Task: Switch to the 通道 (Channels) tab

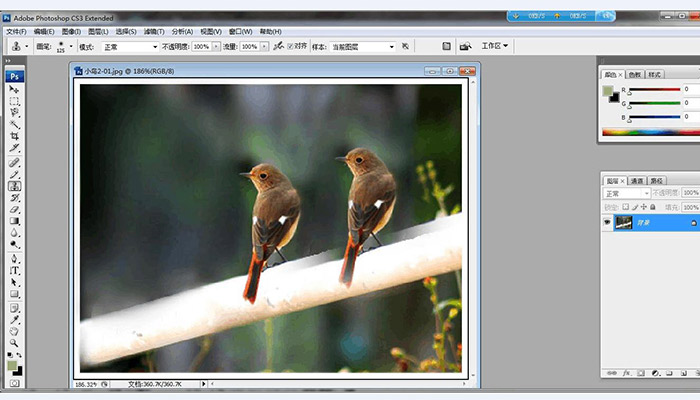Action: 636,180
